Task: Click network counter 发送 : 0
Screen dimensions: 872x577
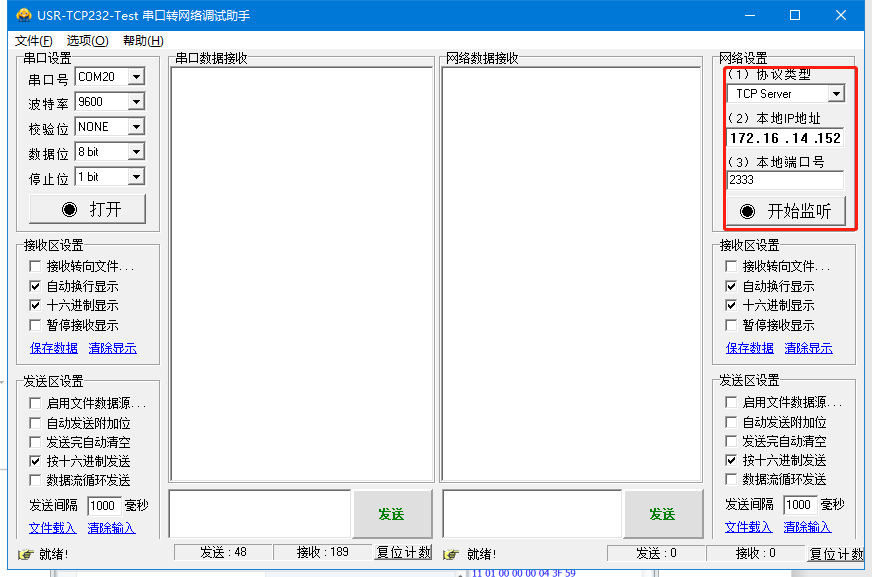Action: tap(656, 554)
